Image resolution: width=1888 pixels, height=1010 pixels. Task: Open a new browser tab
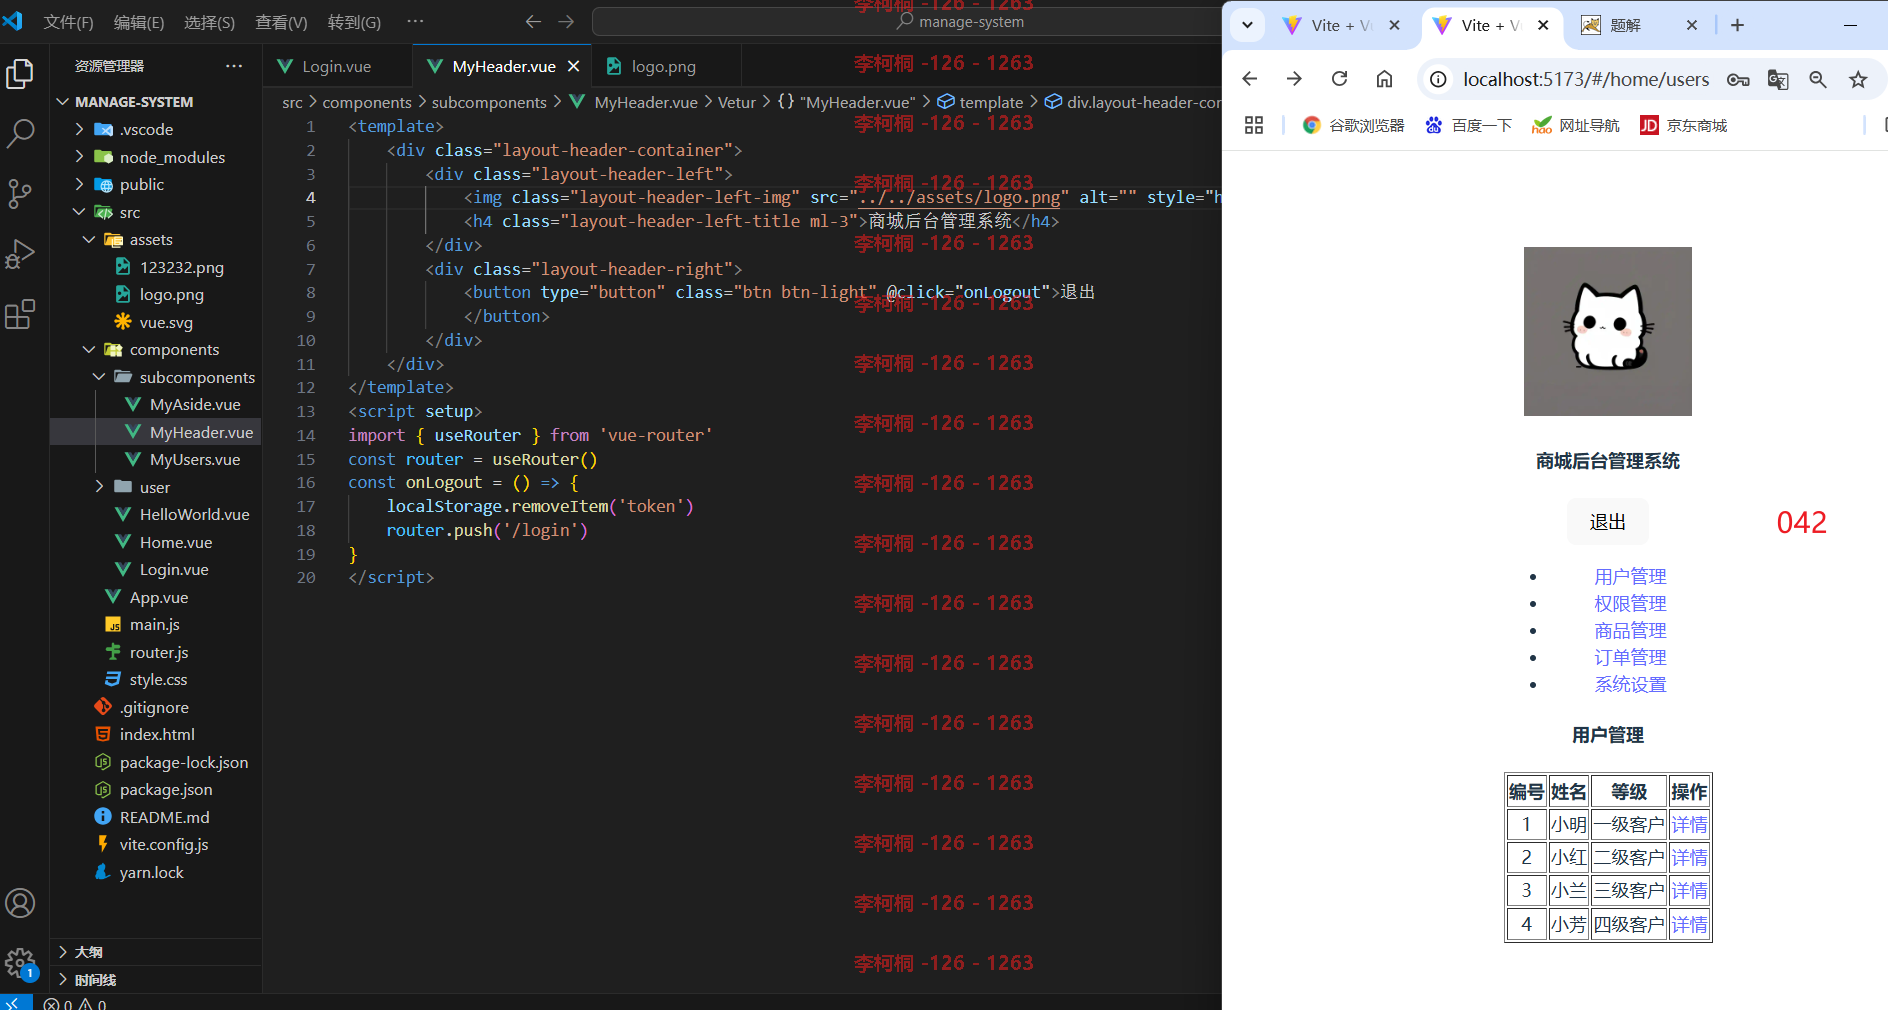(1737, 25)
